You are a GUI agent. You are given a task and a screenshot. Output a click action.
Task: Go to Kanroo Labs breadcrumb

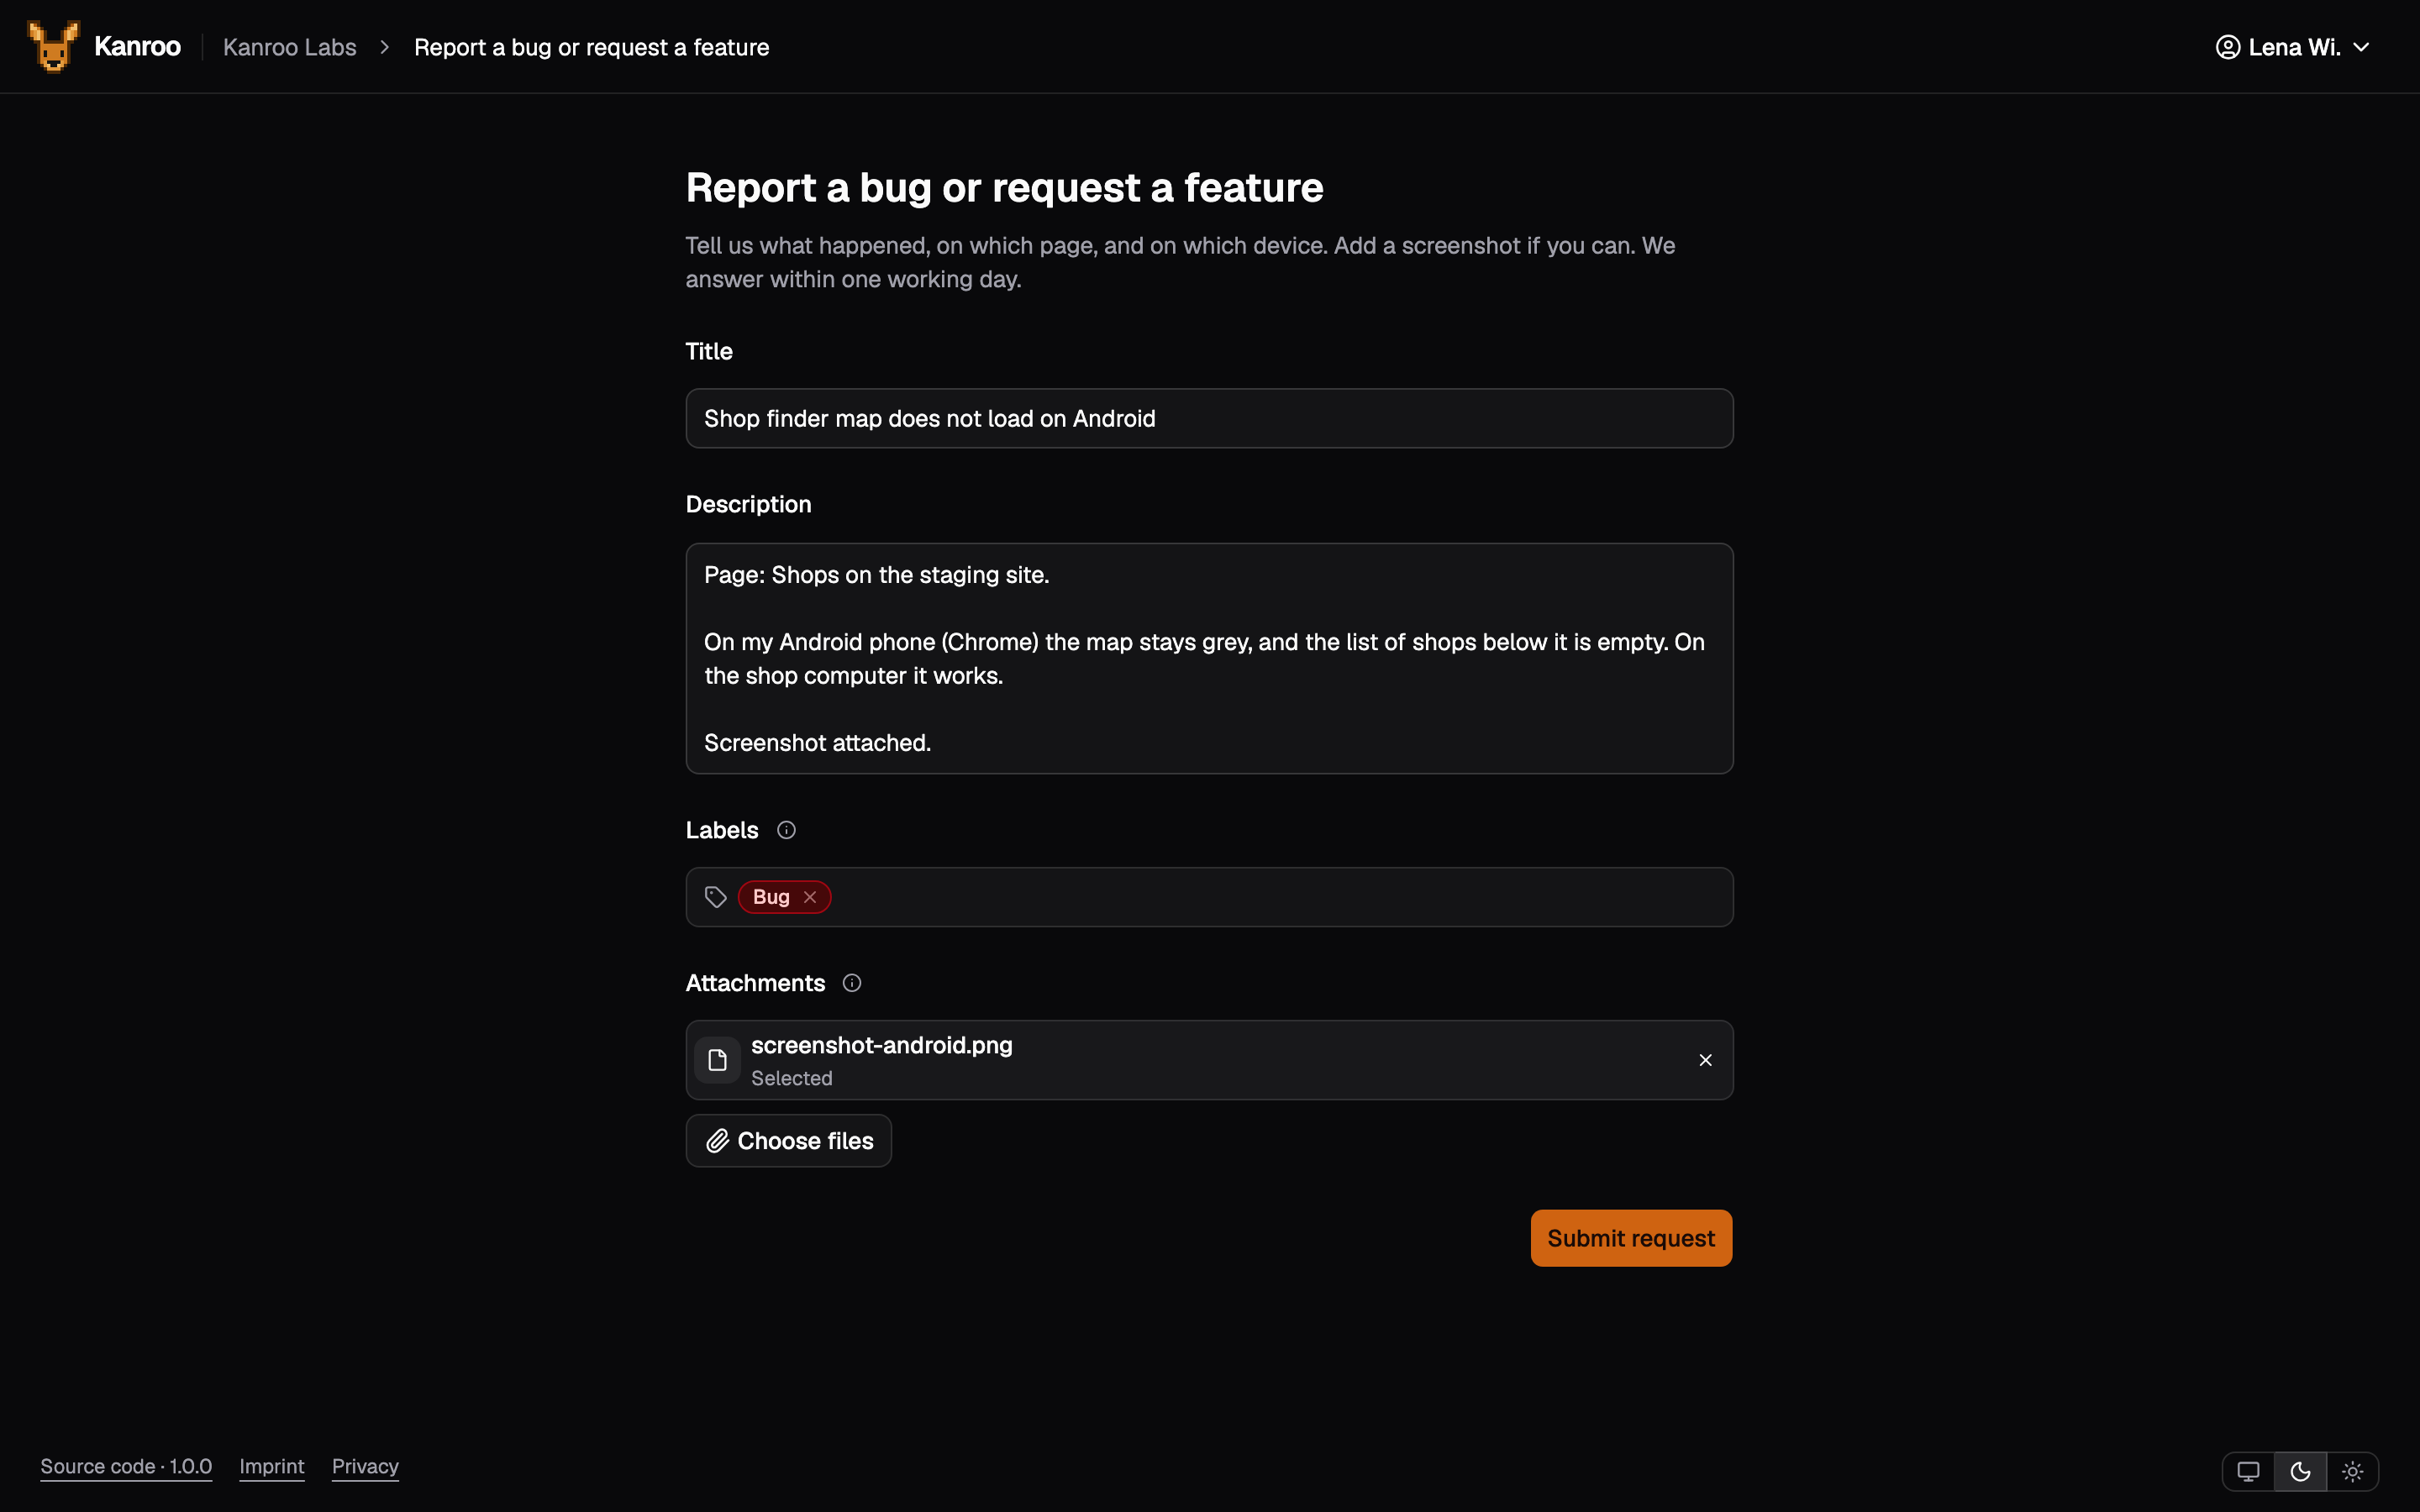pos(289,47)
